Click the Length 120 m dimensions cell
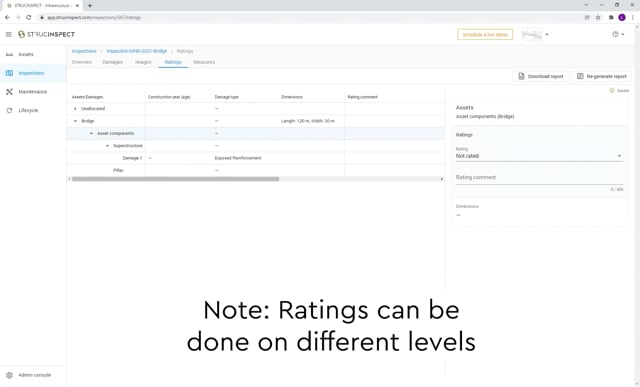 click(308, 121)
